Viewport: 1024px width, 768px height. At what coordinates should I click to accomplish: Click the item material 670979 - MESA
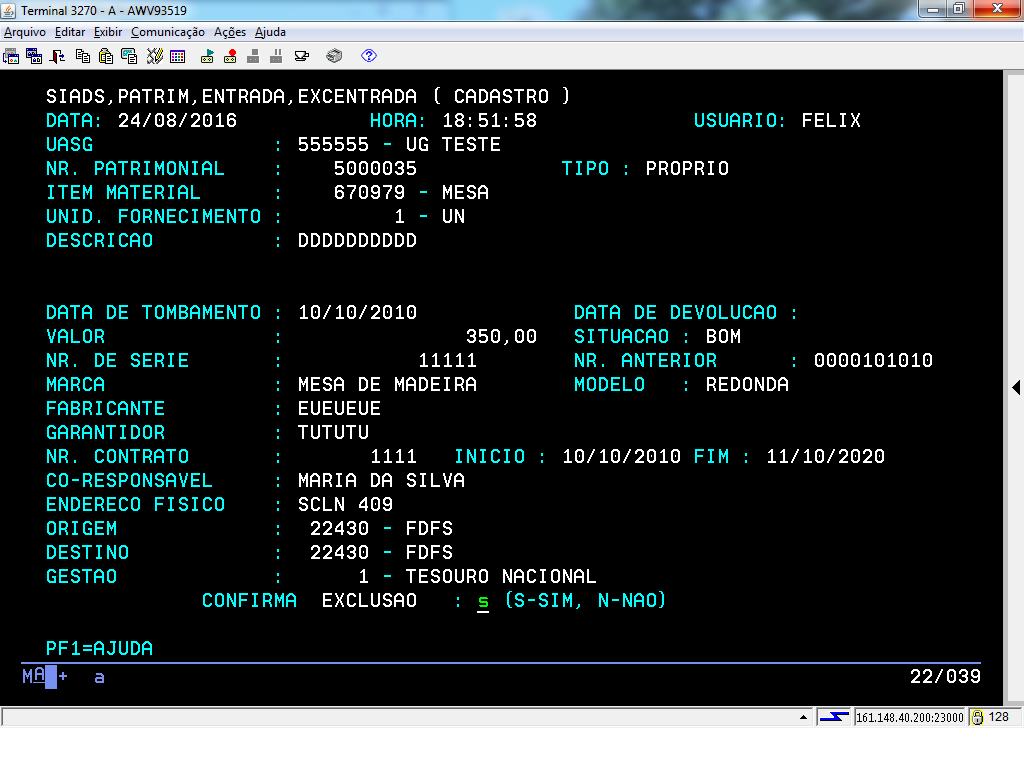(411, 193)
